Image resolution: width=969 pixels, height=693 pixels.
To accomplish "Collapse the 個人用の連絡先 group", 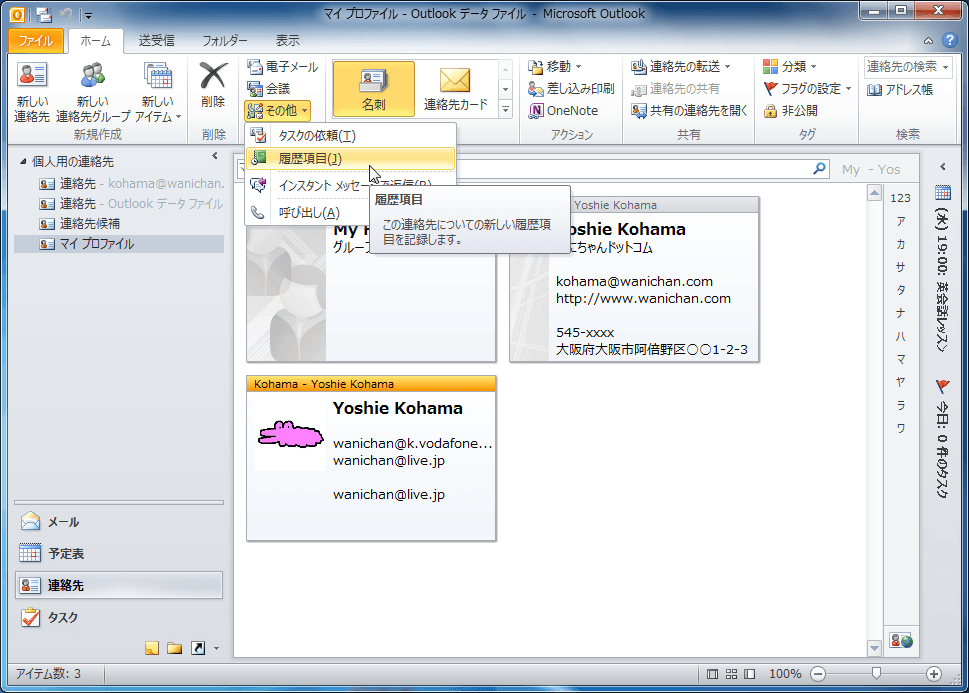I will 23,162.
